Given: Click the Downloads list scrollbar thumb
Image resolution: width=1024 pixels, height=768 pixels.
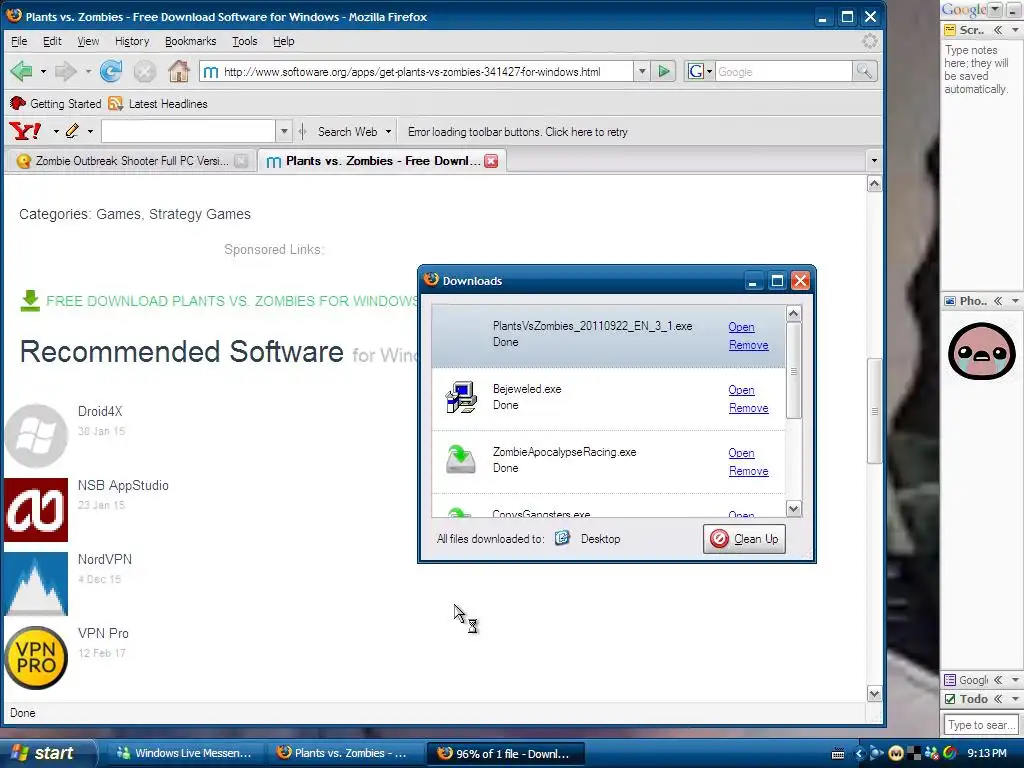Looking at the screenshot, I should pyautogui.click(x=793, y=370).
